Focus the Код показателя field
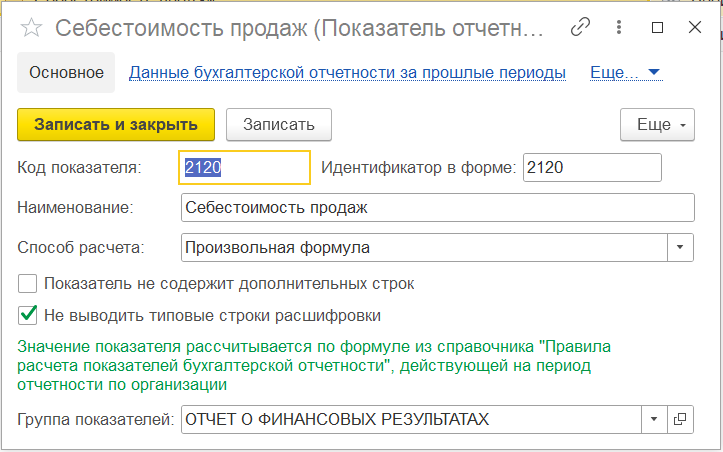 244,167
